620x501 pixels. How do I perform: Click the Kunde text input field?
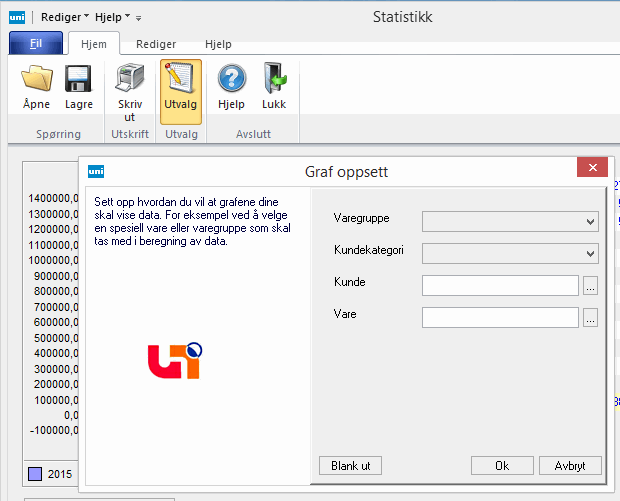coord(500,286)
